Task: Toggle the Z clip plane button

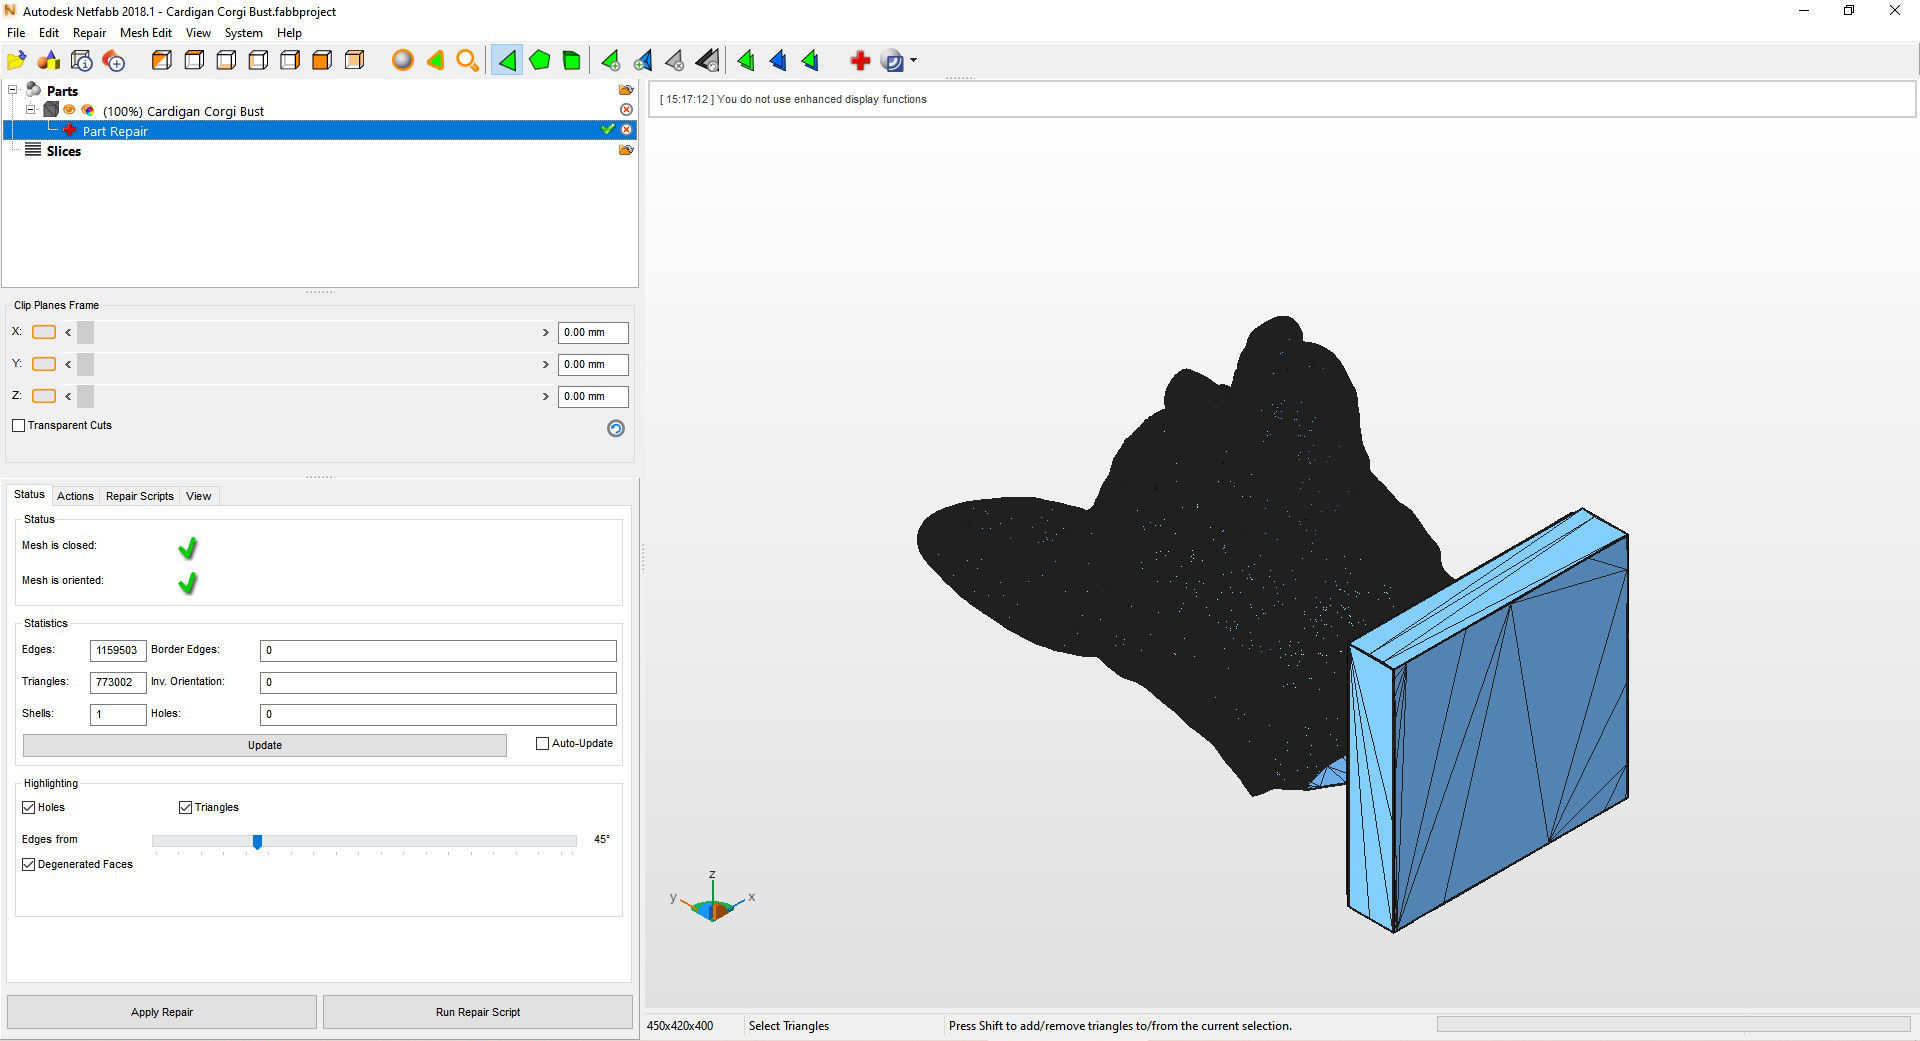Action: (44, 396)
